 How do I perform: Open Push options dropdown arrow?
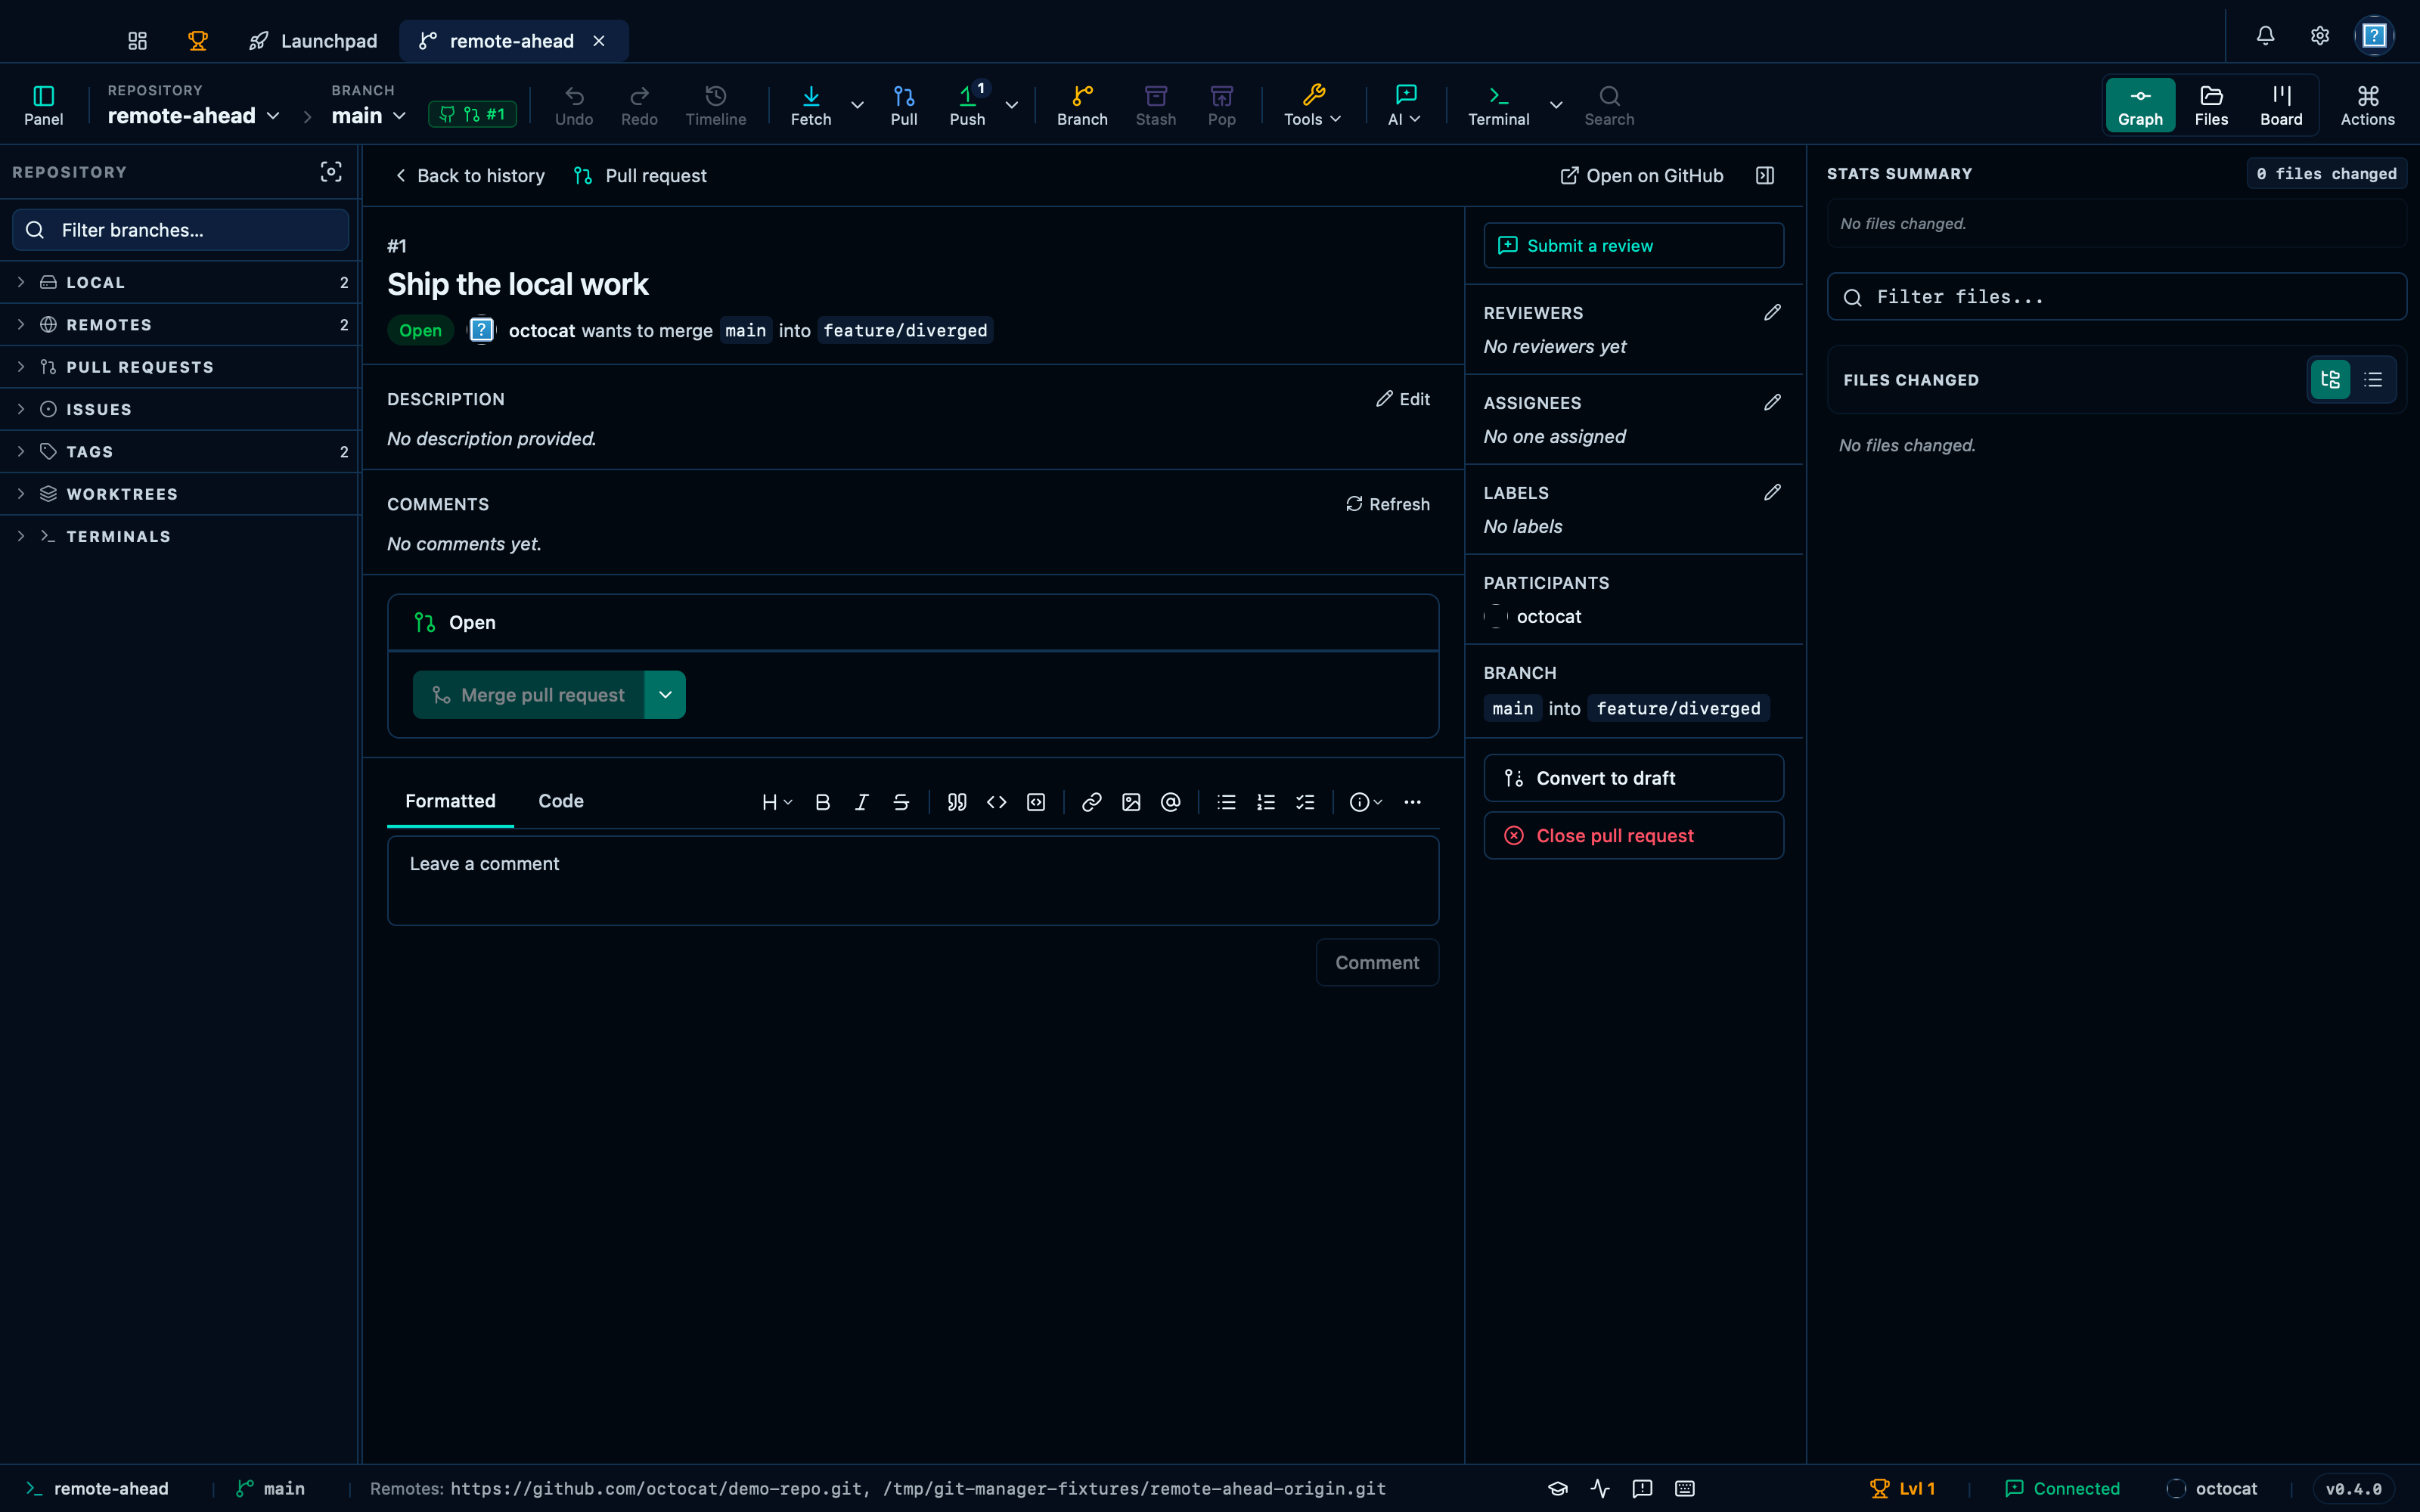pyautogui.click(x=1011, y=105)
